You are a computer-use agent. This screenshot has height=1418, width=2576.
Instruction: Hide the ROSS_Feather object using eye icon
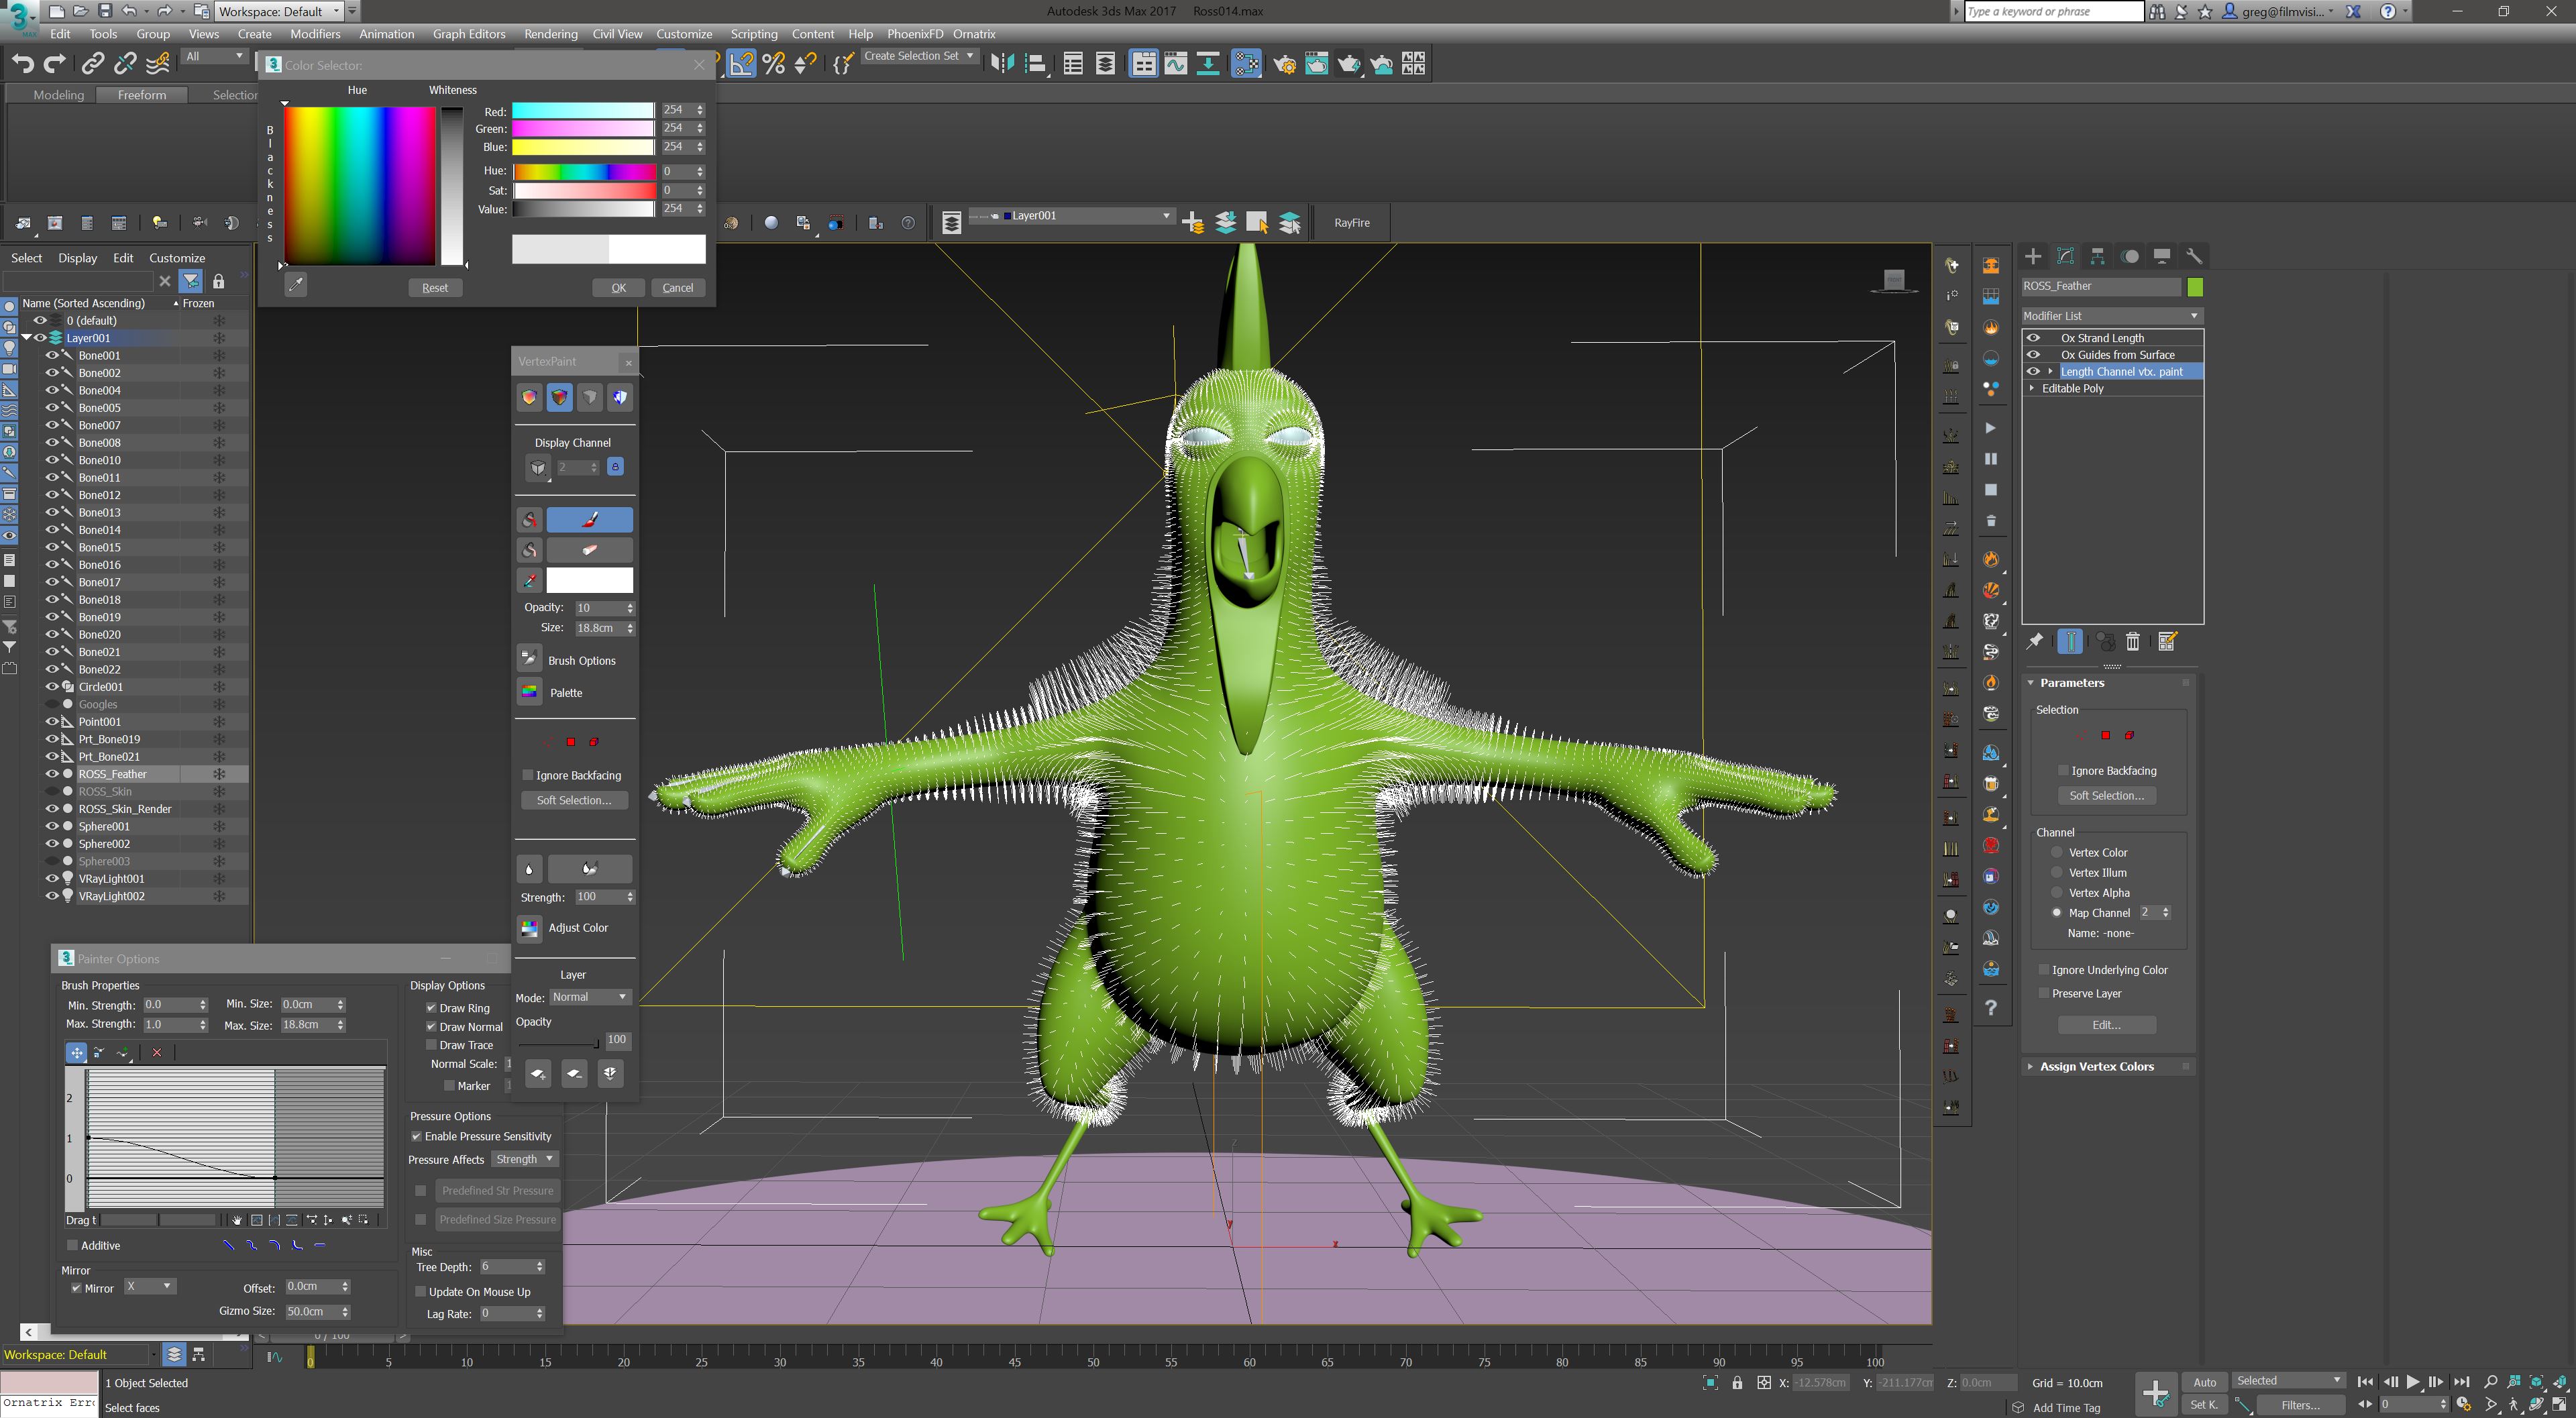coord(52,774)
